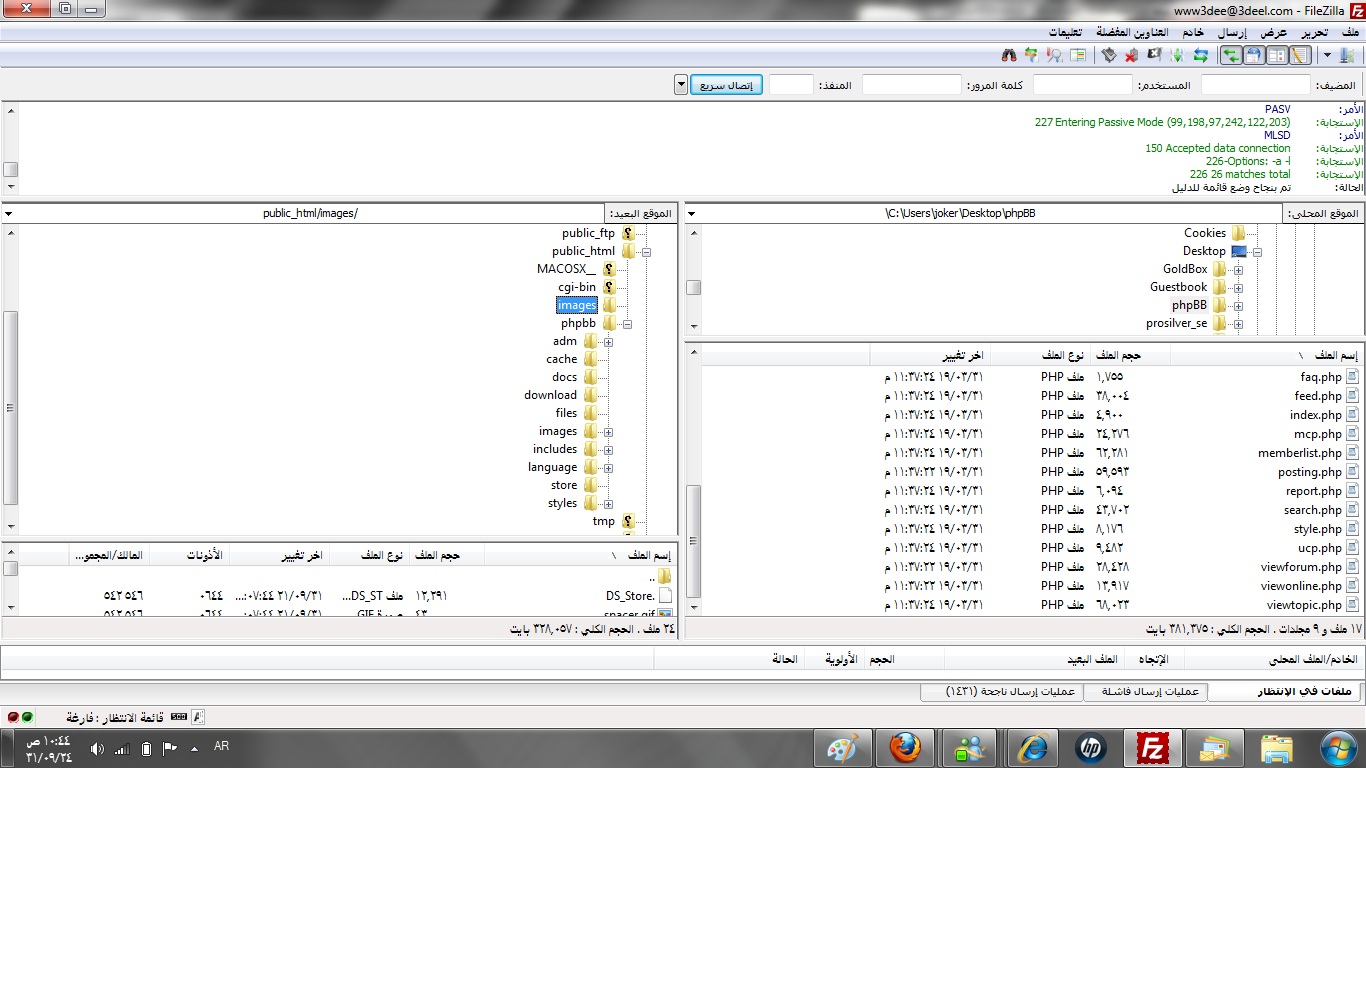This screenshot has height=1003, width=1366.
Task: Click the المضيف host input field
Action: tap(1255, 85)
